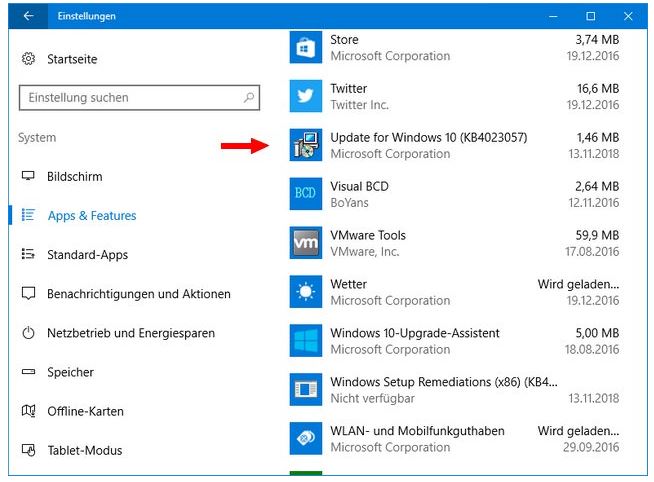Click the Twitter bird icon

[x=306, y=96]
